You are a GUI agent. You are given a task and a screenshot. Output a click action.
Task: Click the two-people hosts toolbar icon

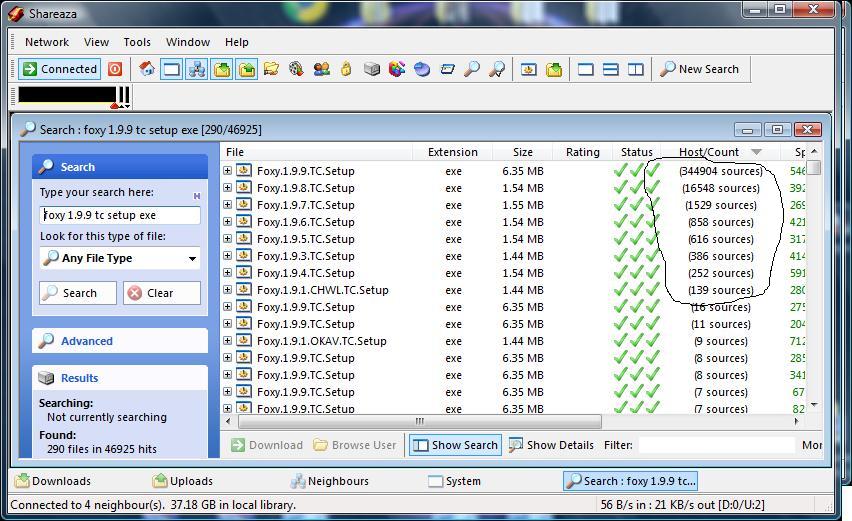coord(321,69)
